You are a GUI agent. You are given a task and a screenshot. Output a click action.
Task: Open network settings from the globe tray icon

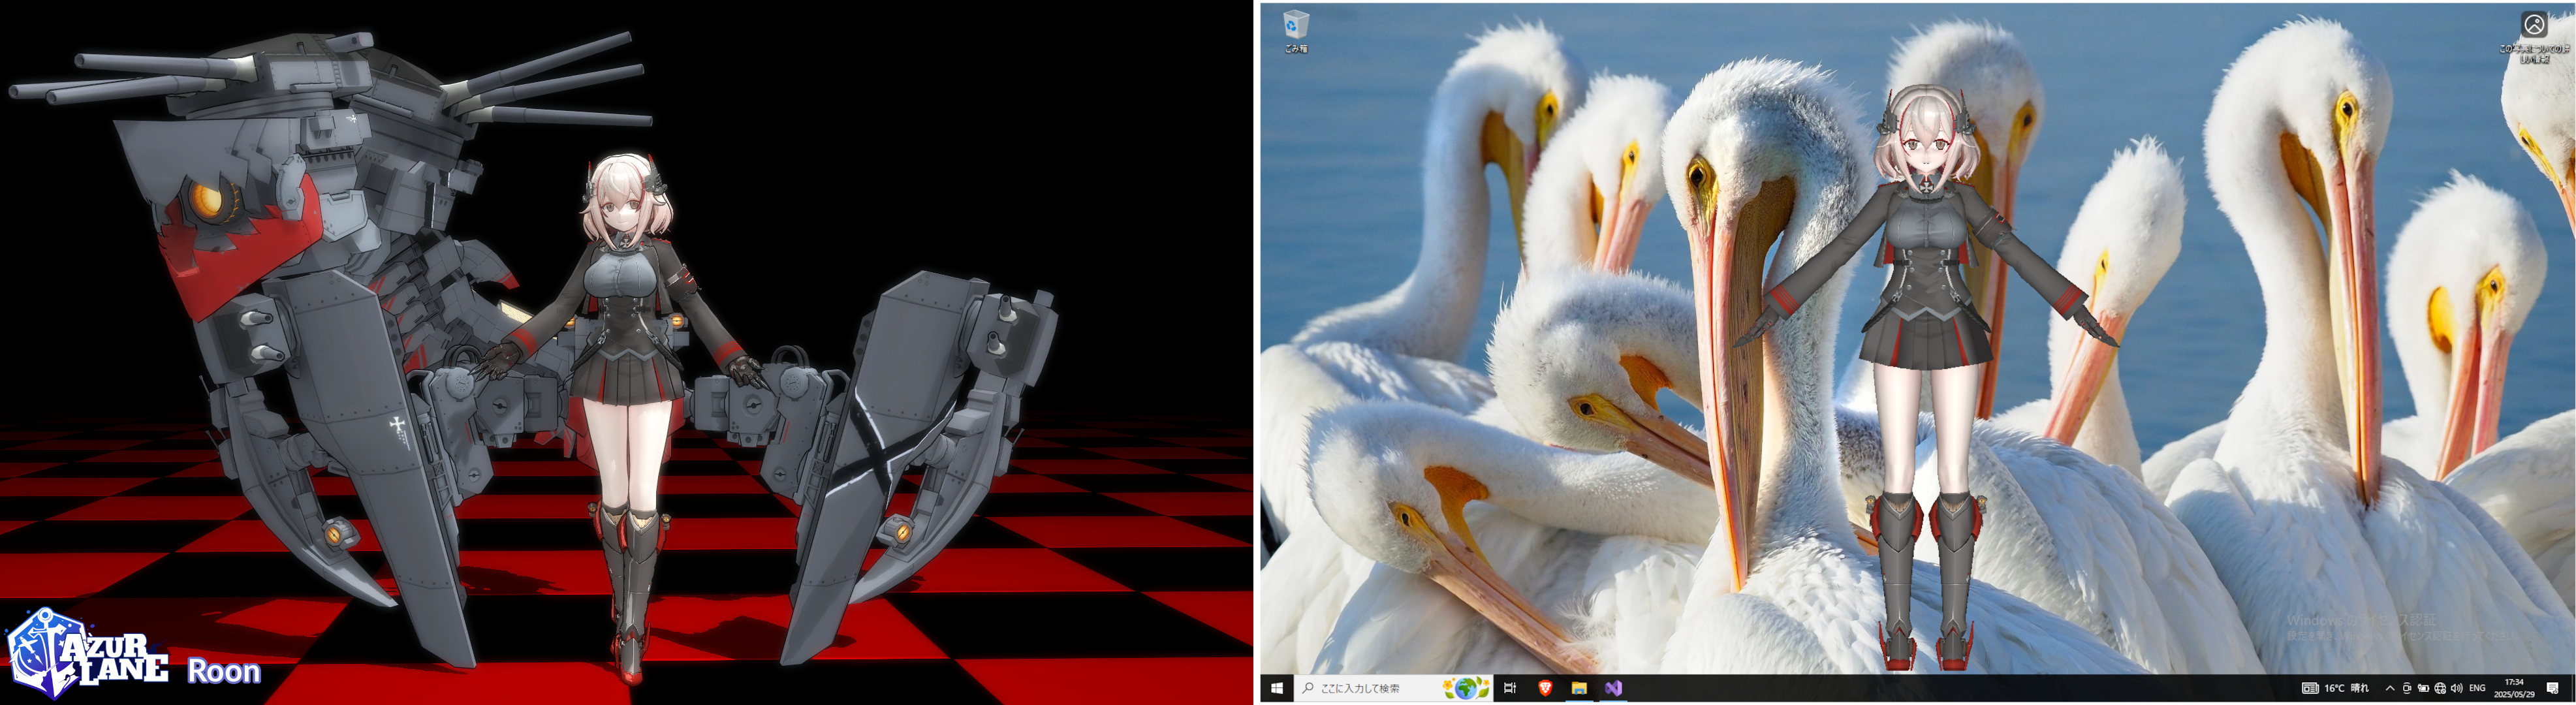[2440, 688]
